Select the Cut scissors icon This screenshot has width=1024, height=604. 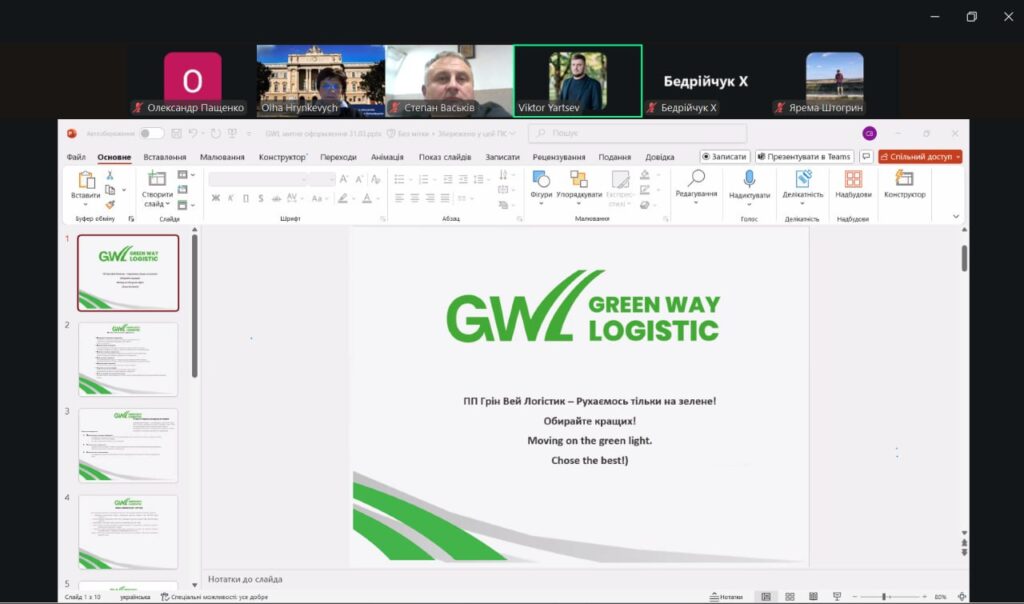pyautogui.click(x=110, y=175)
